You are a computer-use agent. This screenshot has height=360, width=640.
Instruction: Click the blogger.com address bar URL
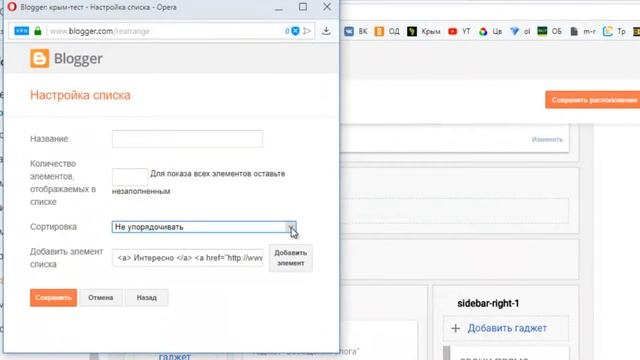point(100,31)
